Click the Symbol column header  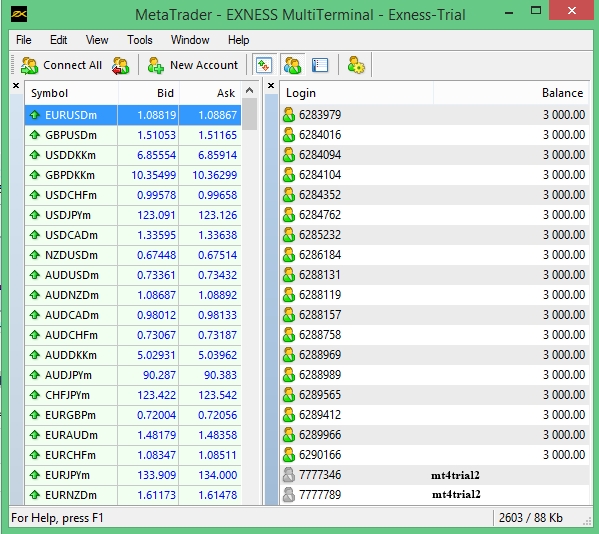pos(71,93)
